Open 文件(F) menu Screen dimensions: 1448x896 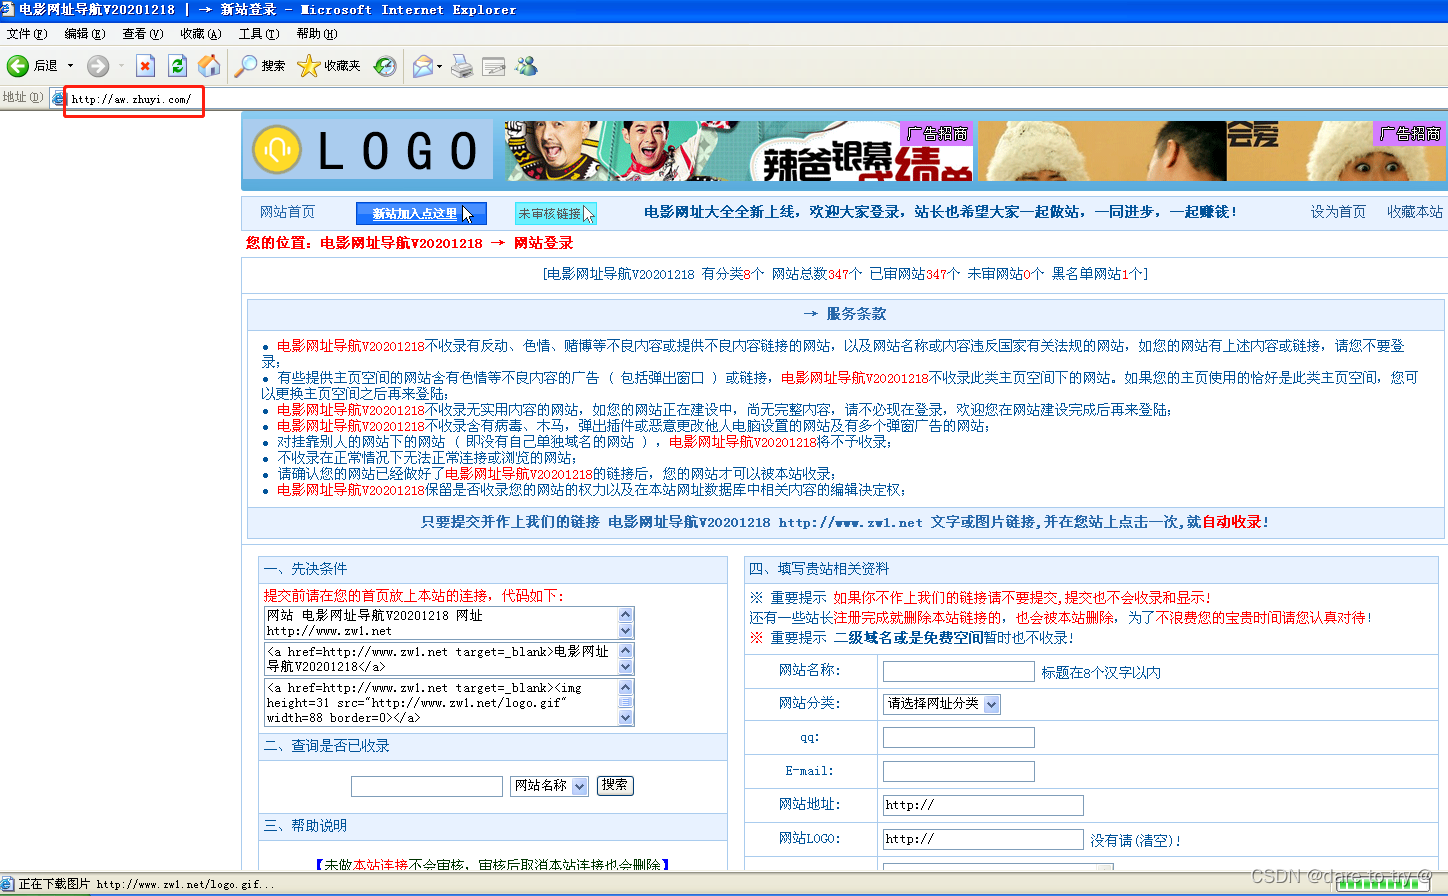point(27,34)
